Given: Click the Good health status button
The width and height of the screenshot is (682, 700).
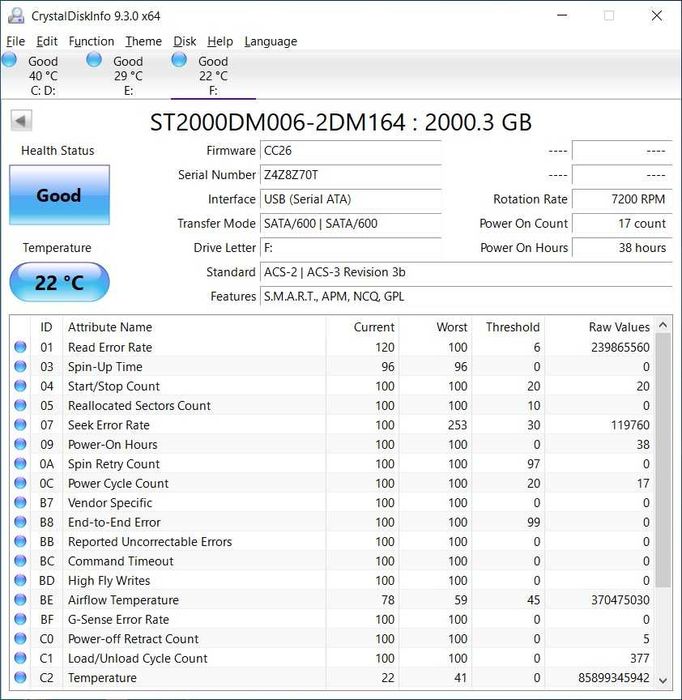Looking at the screenshot, I should click(59, 195).
